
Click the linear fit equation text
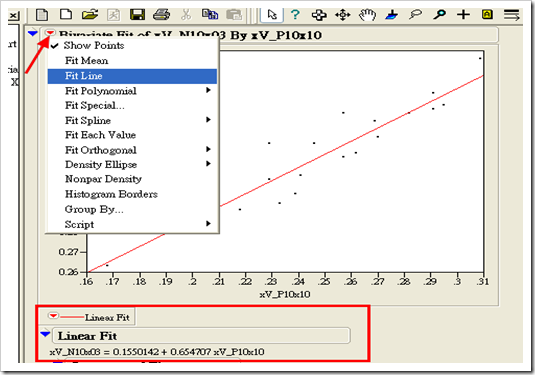(x=157, y=352)
